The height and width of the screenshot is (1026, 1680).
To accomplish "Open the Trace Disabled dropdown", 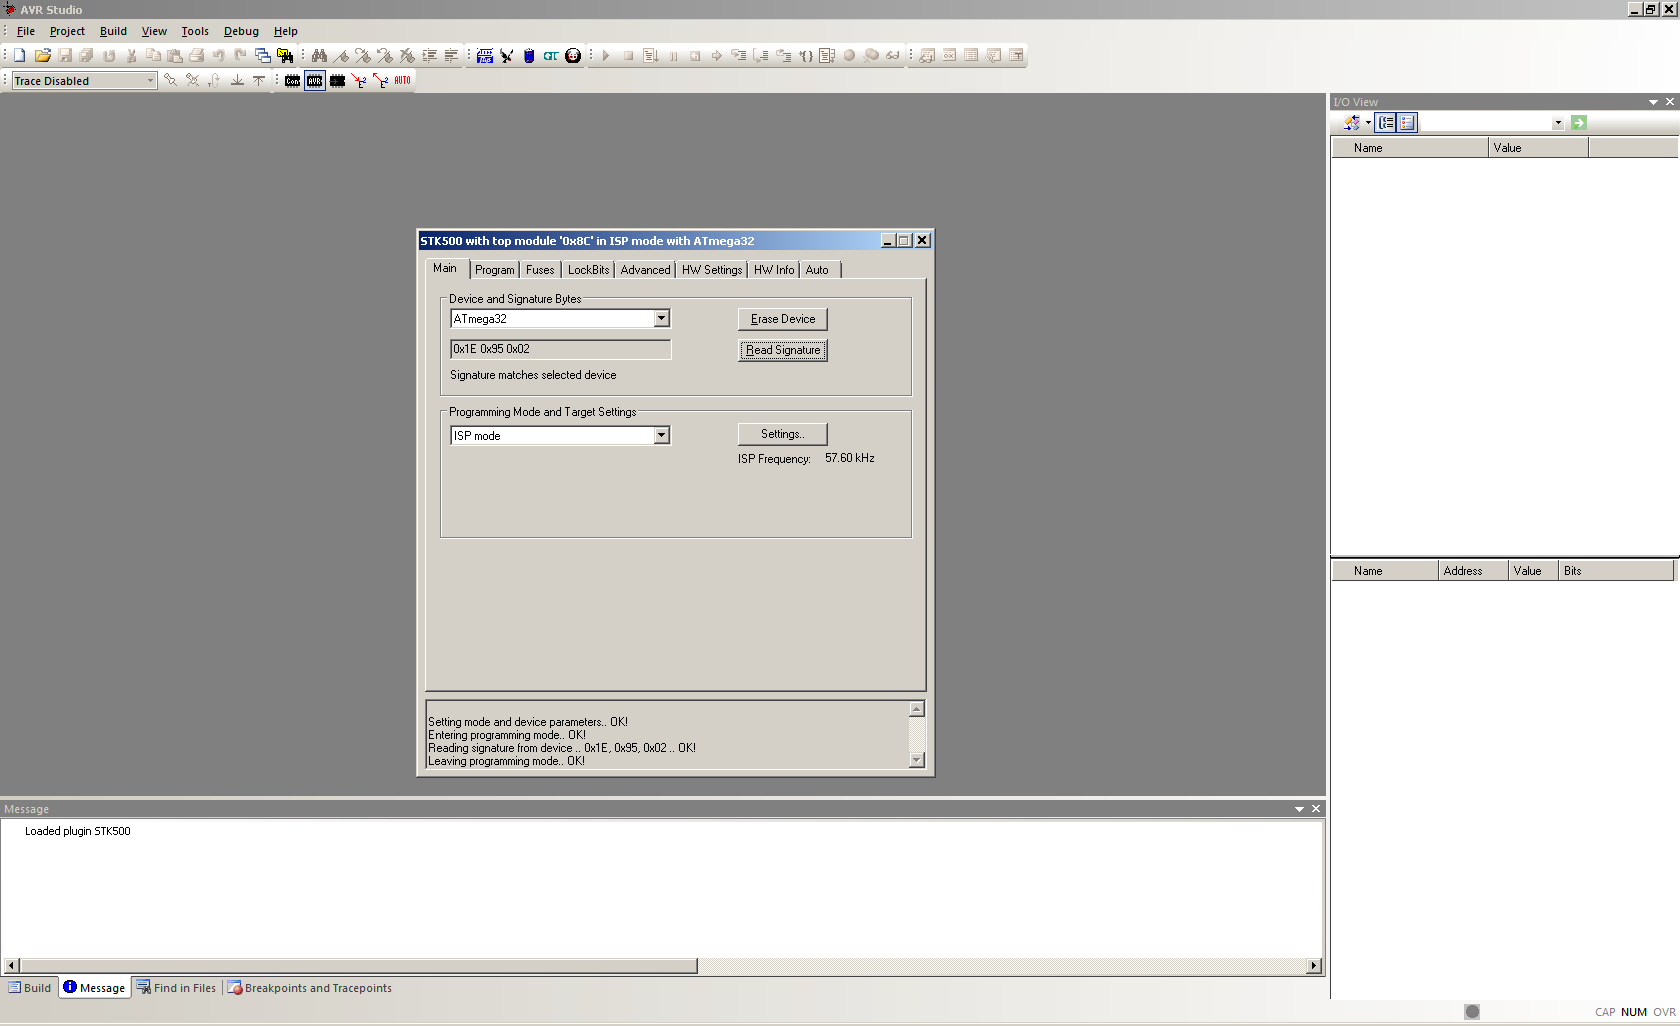I will 150,81.
